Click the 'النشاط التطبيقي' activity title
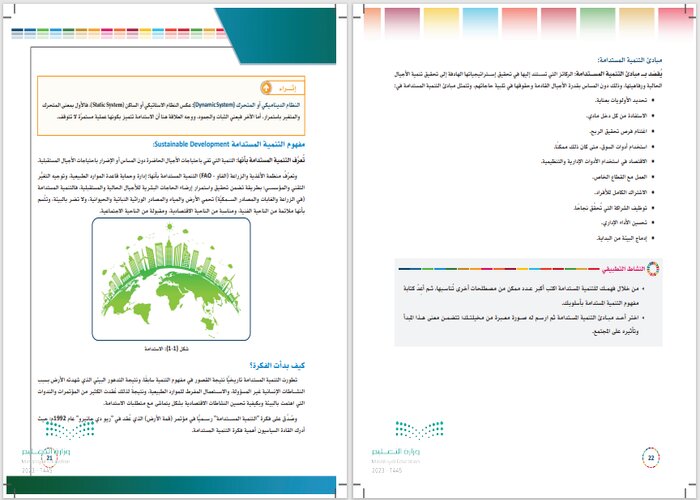 [624, 269]
